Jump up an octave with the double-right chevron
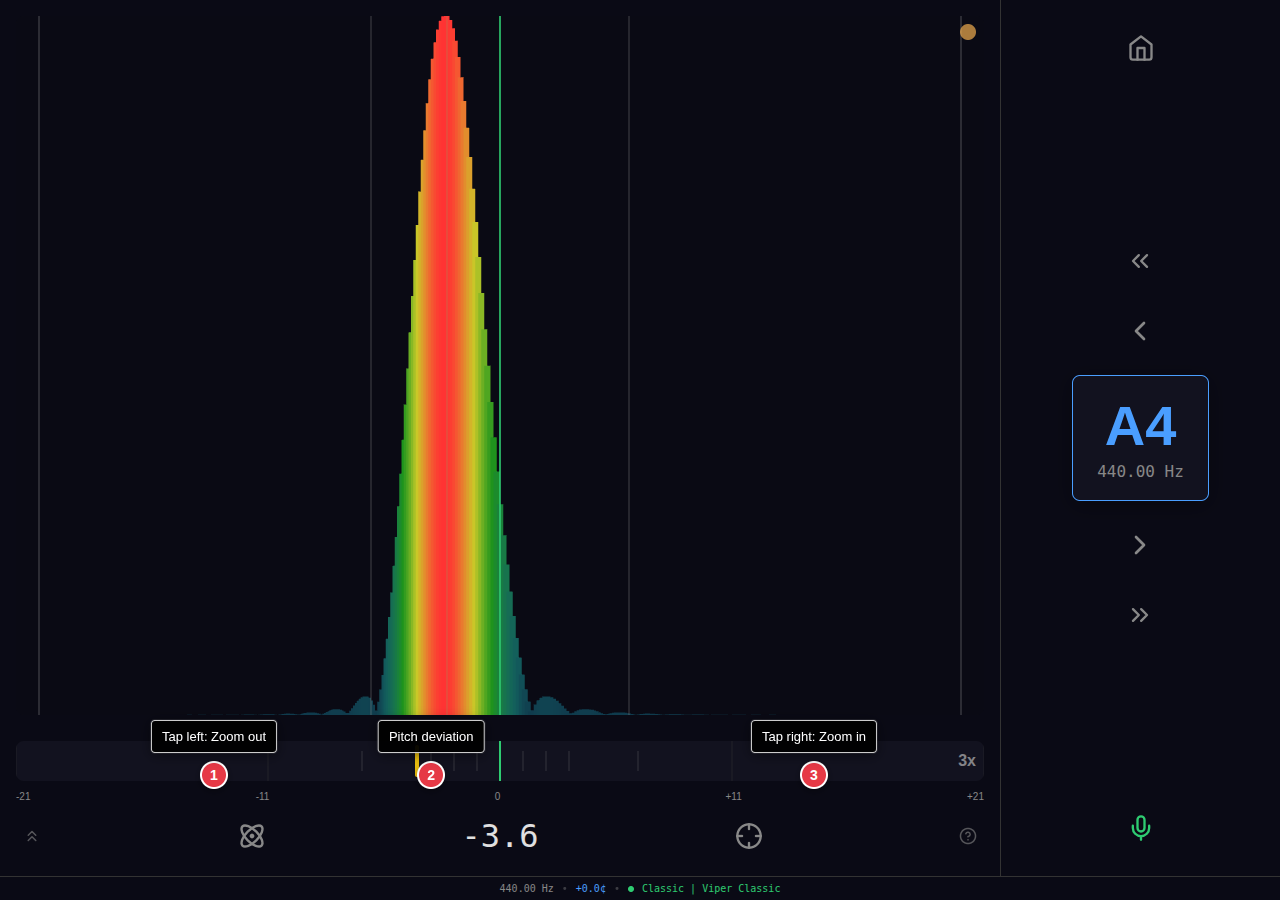This screenshot has width=1280, height=900. click(1140, 615)
